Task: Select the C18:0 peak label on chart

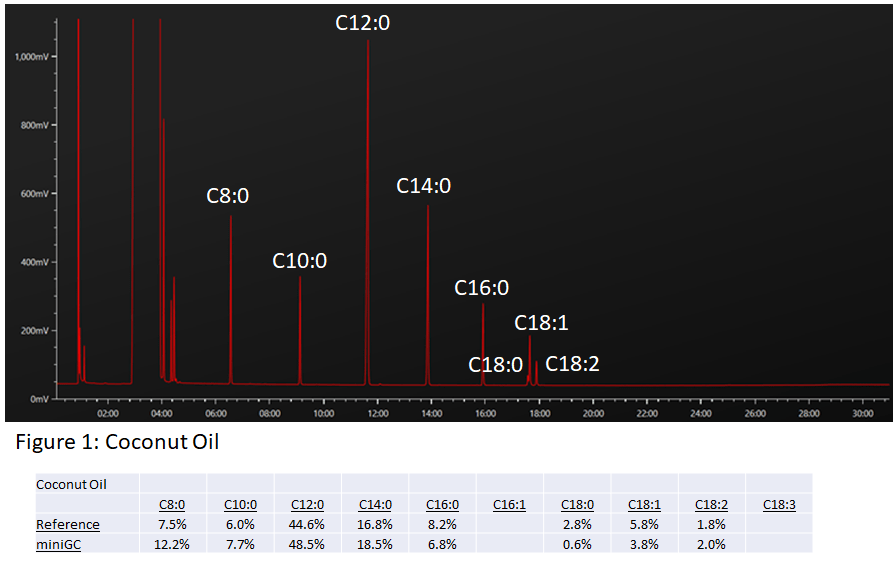Action: coord(496,365)
